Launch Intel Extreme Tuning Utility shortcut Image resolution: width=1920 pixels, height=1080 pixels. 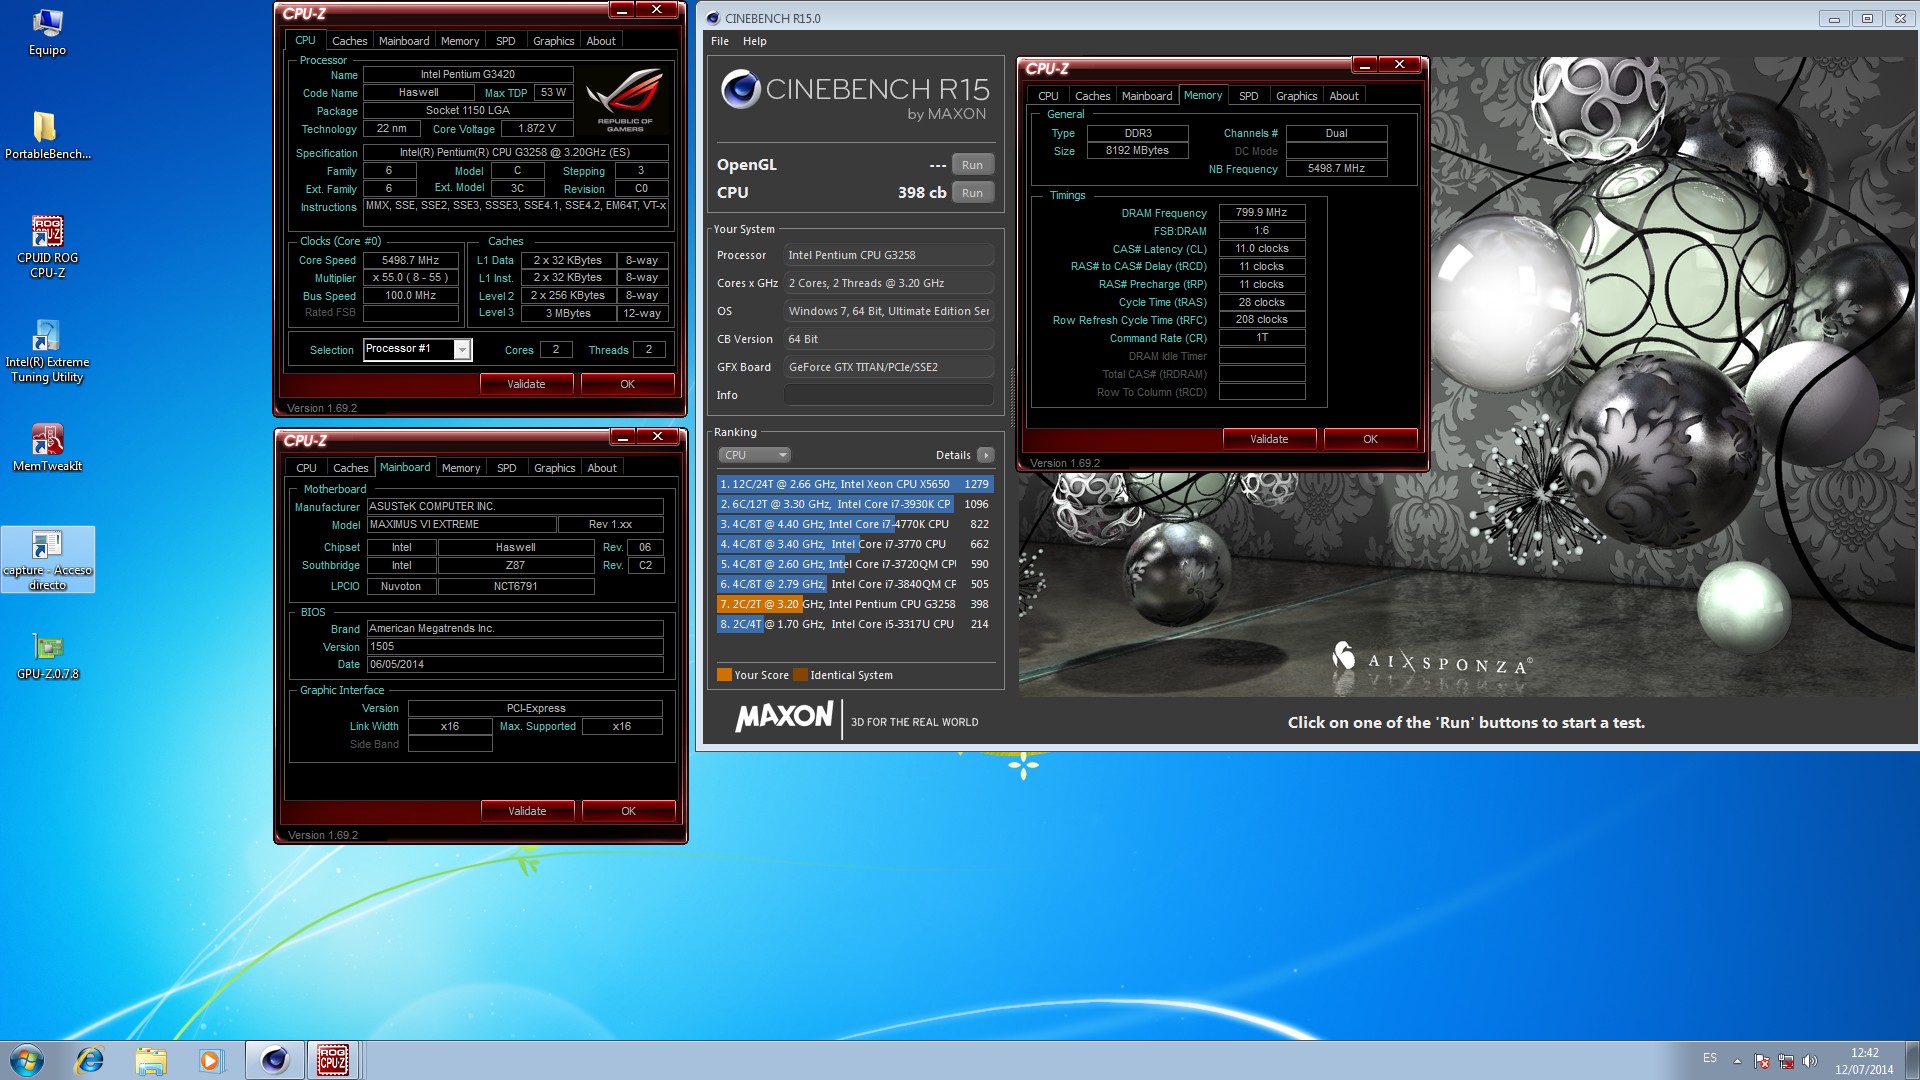[47, 351]
